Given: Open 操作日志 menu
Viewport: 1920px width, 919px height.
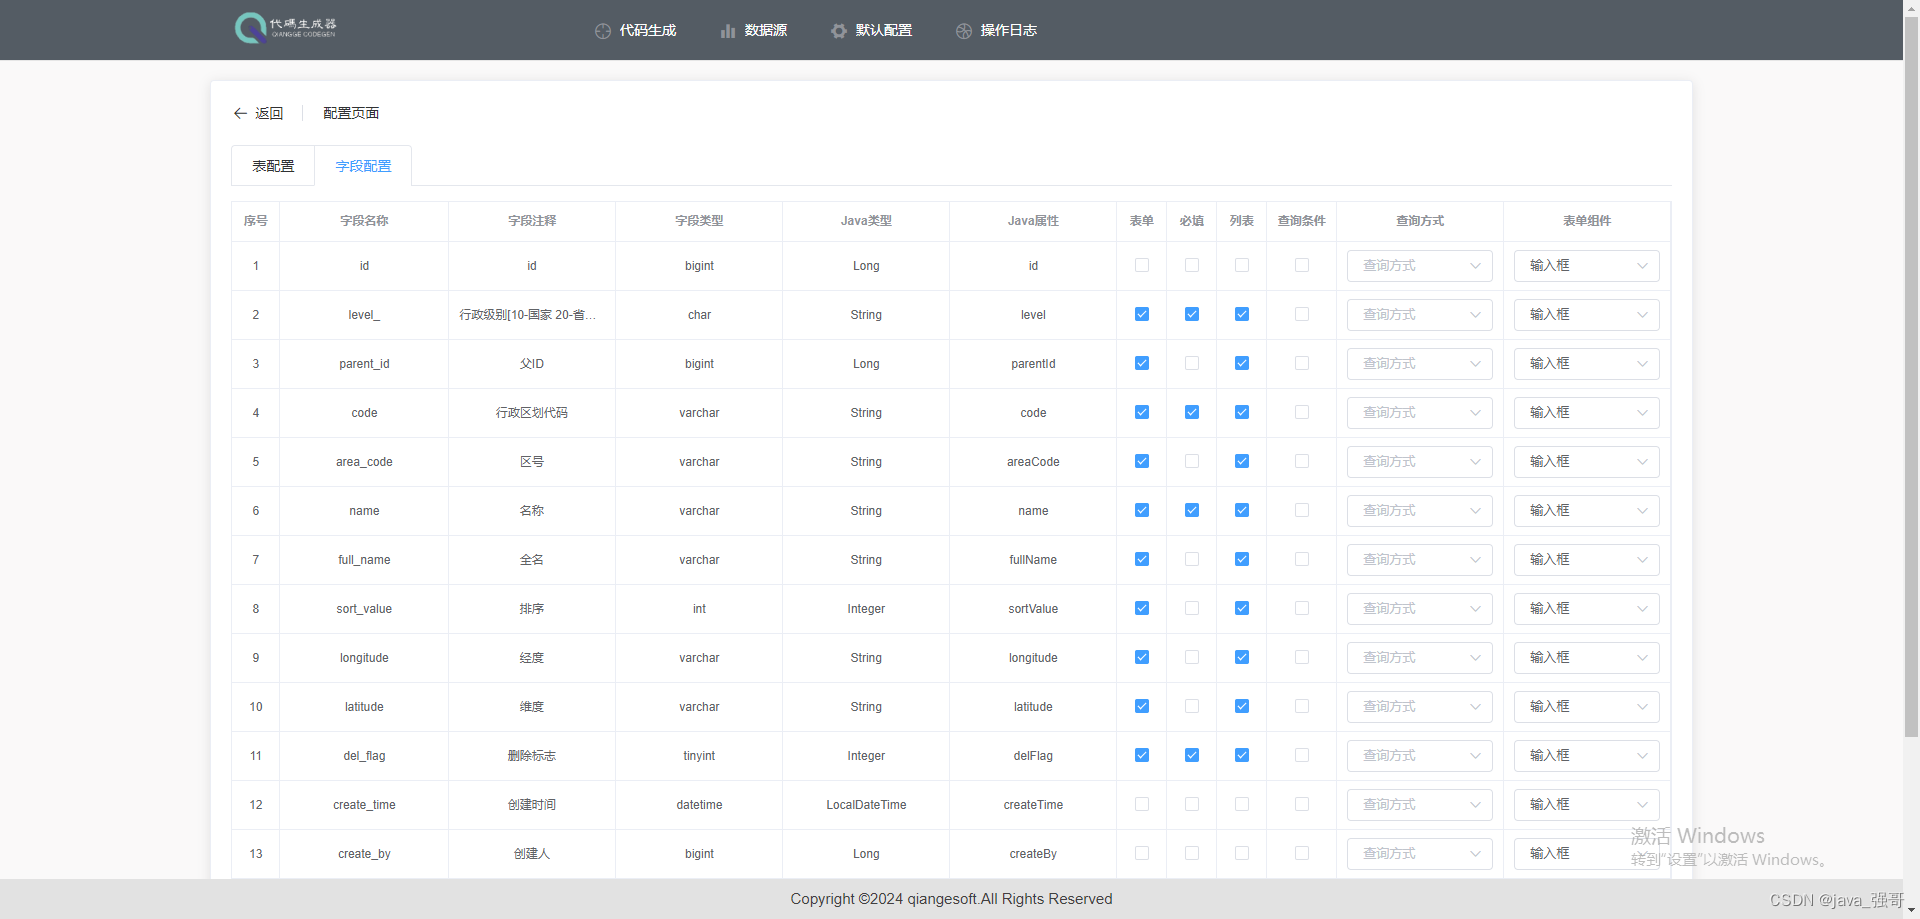Looking at the screenshot, I should [997, 31].
